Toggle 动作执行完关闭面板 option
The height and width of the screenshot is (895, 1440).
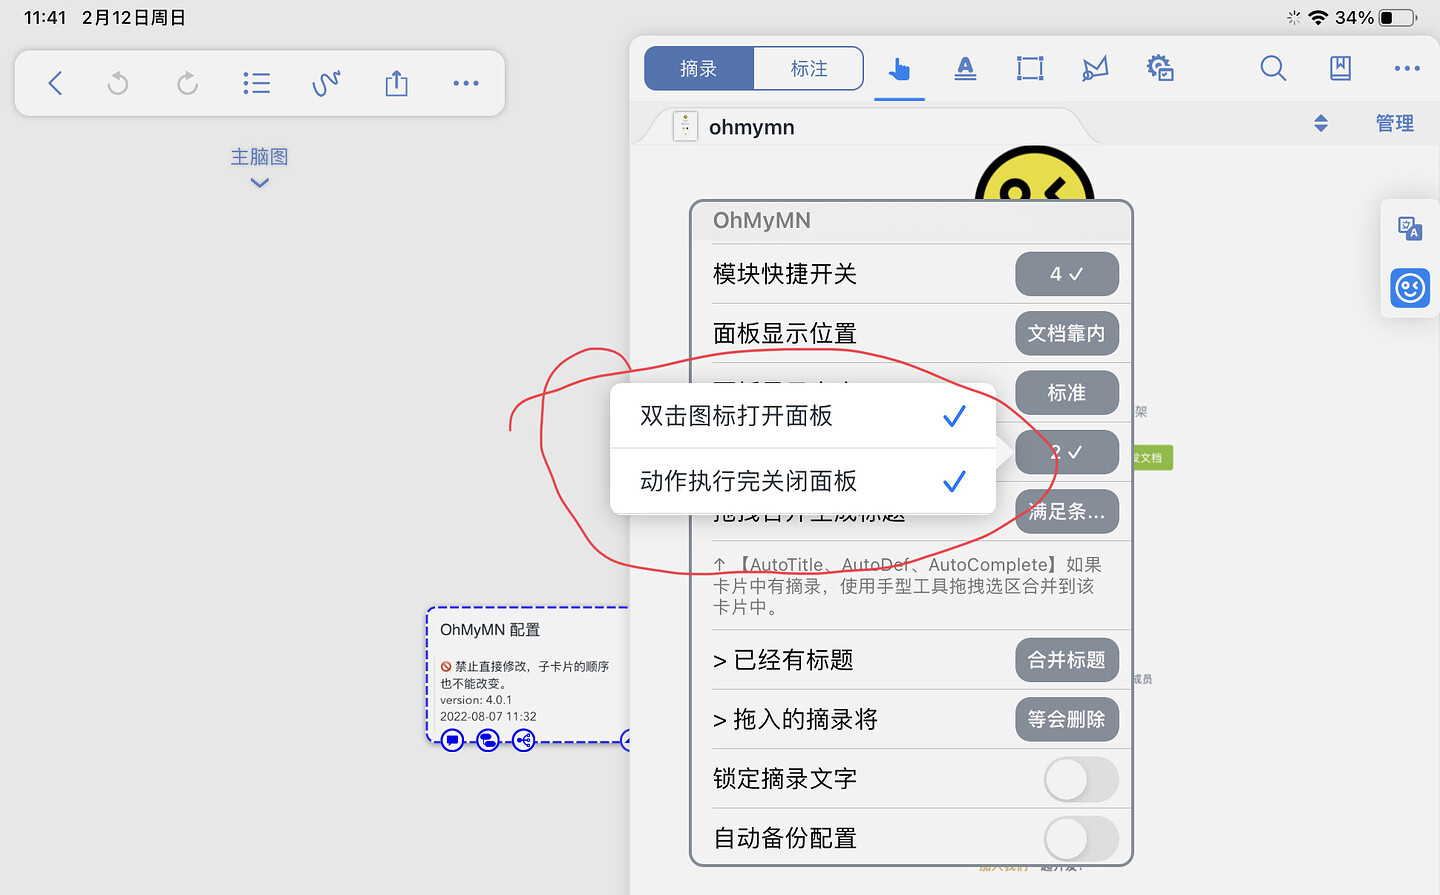[x=803, y=481]
